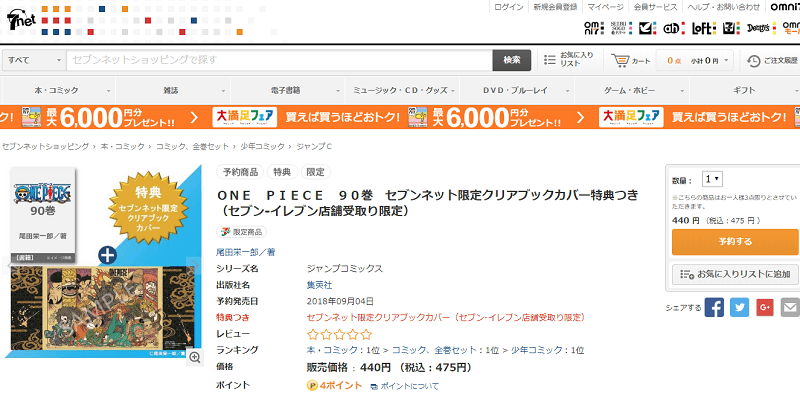Expand the cart subtotal dropdown
The width and height of the screenshot is (800, 393).
coord(726,61)
